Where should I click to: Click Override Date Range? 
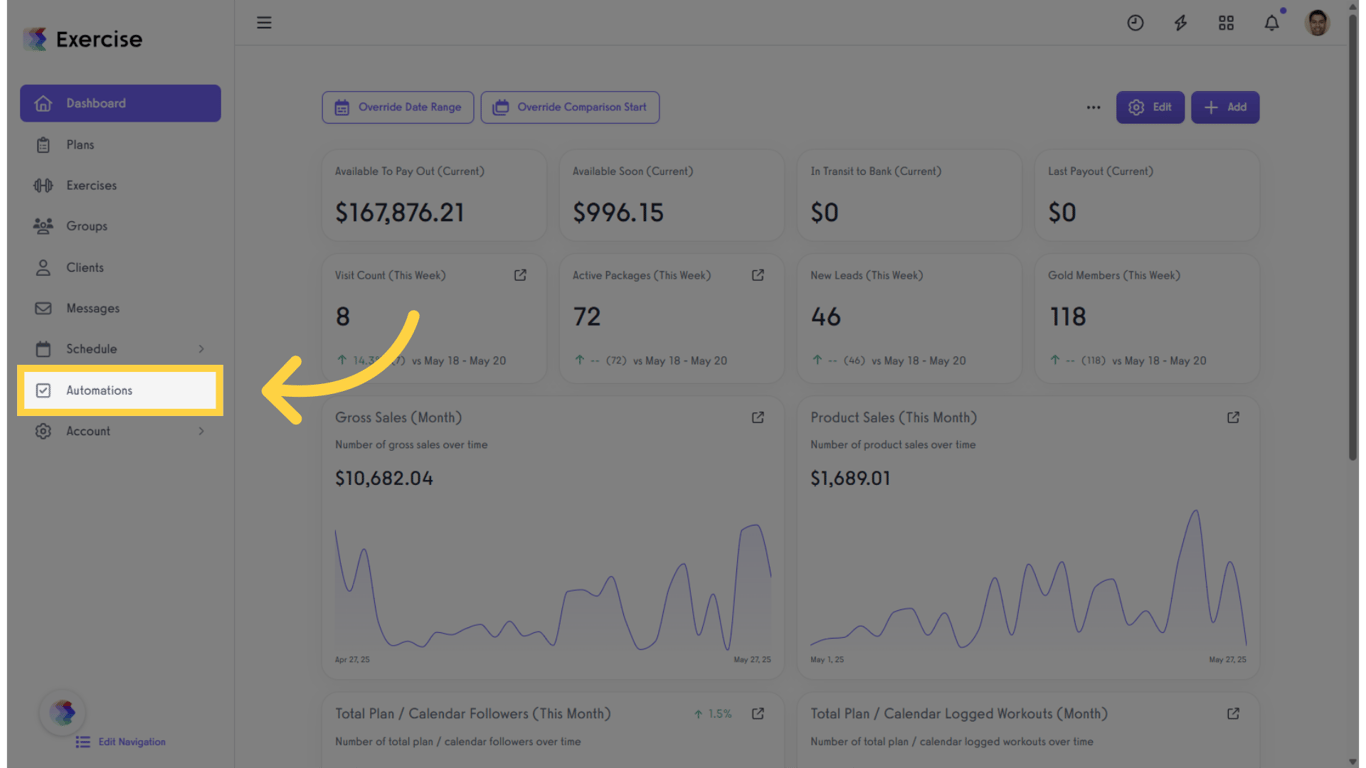tap(397, 107)
